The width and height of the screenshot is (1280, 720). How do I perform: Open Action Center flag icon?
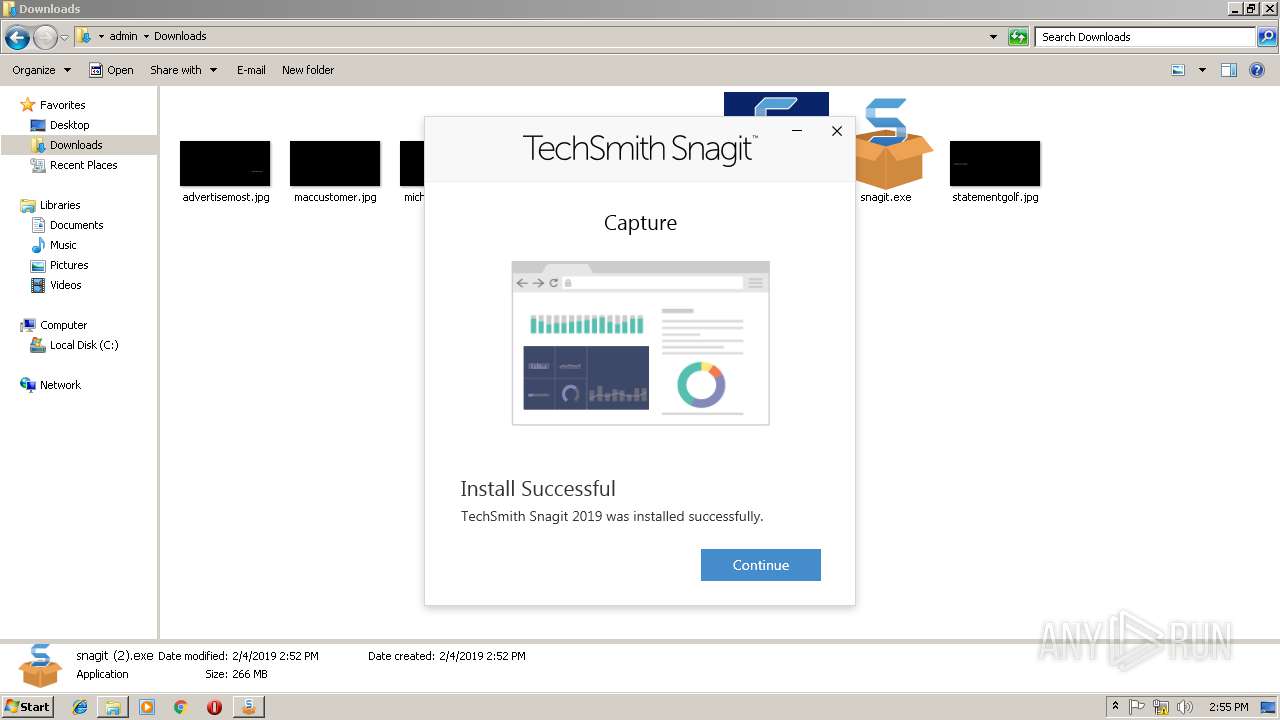(1137, 707)
